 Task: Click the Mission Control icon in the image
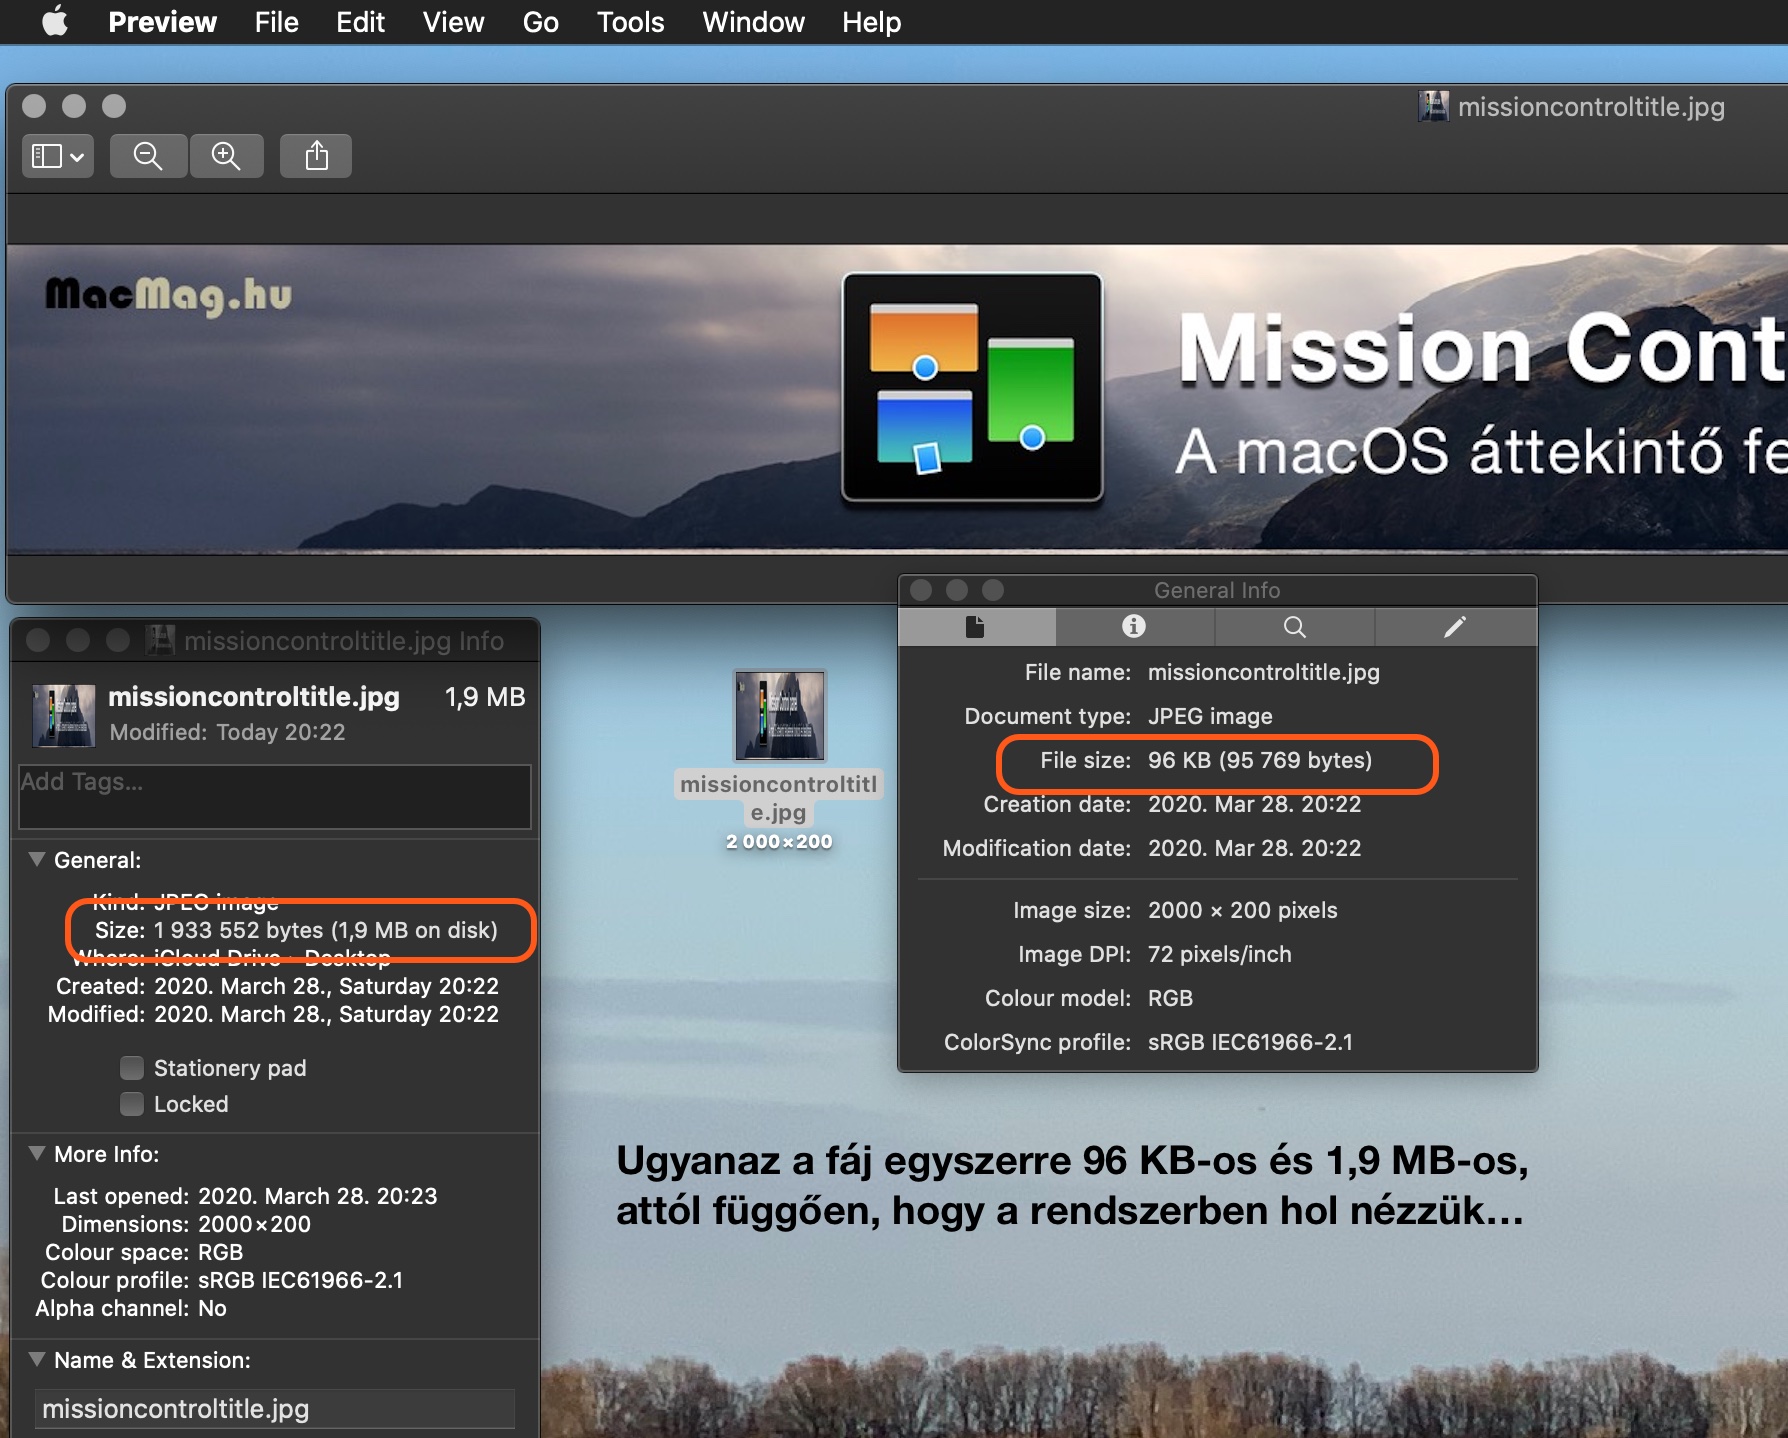point(973,387)
